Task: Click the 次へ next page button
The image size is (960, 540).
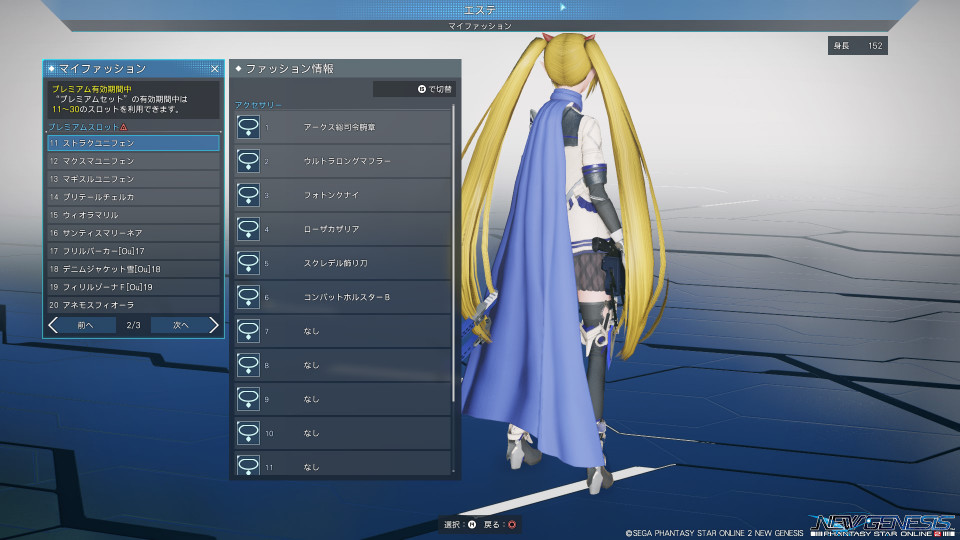Action: point(181,325)
